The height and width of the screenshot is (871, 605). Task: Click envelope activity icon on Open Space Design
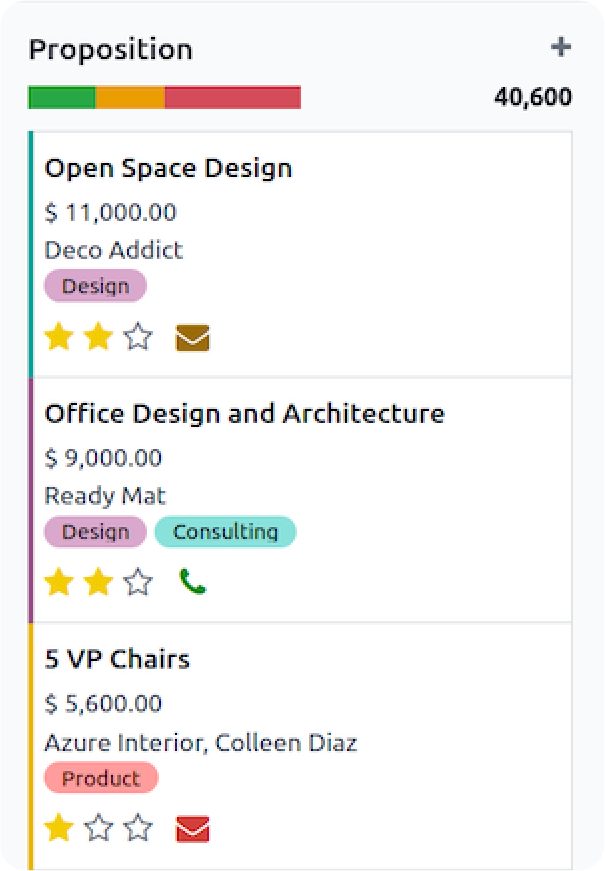point(192,338)
